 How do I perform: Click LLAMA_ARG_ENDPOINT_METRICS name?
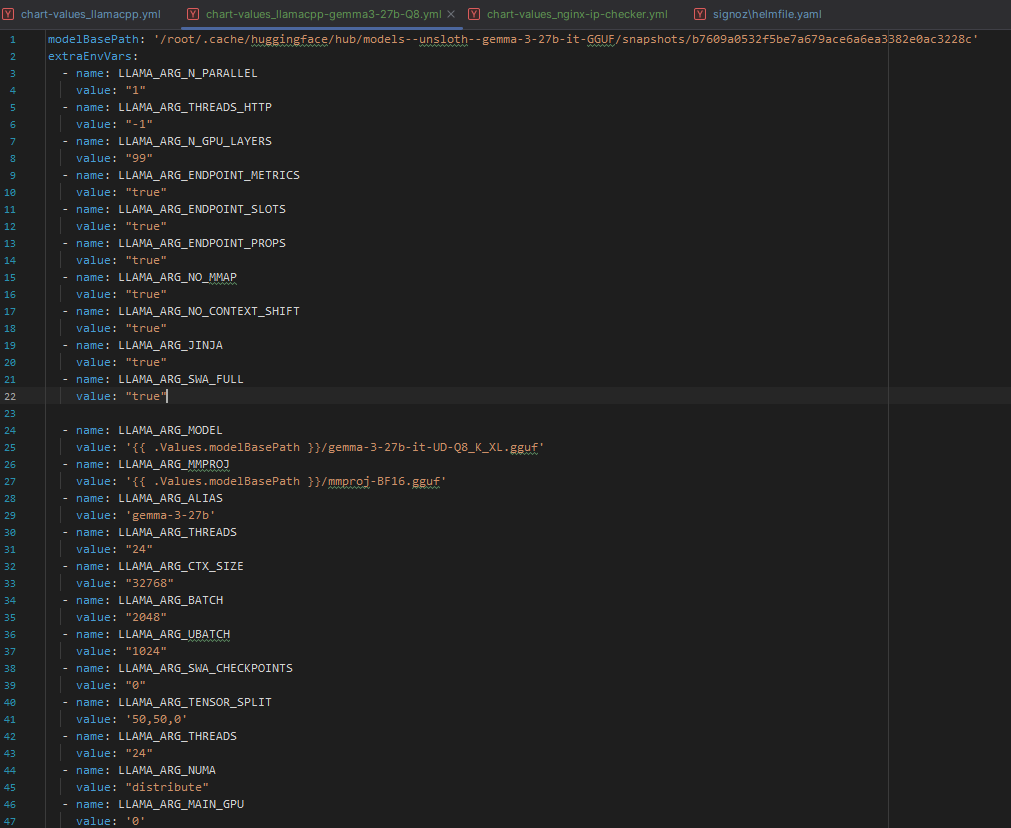pos(209,175)
